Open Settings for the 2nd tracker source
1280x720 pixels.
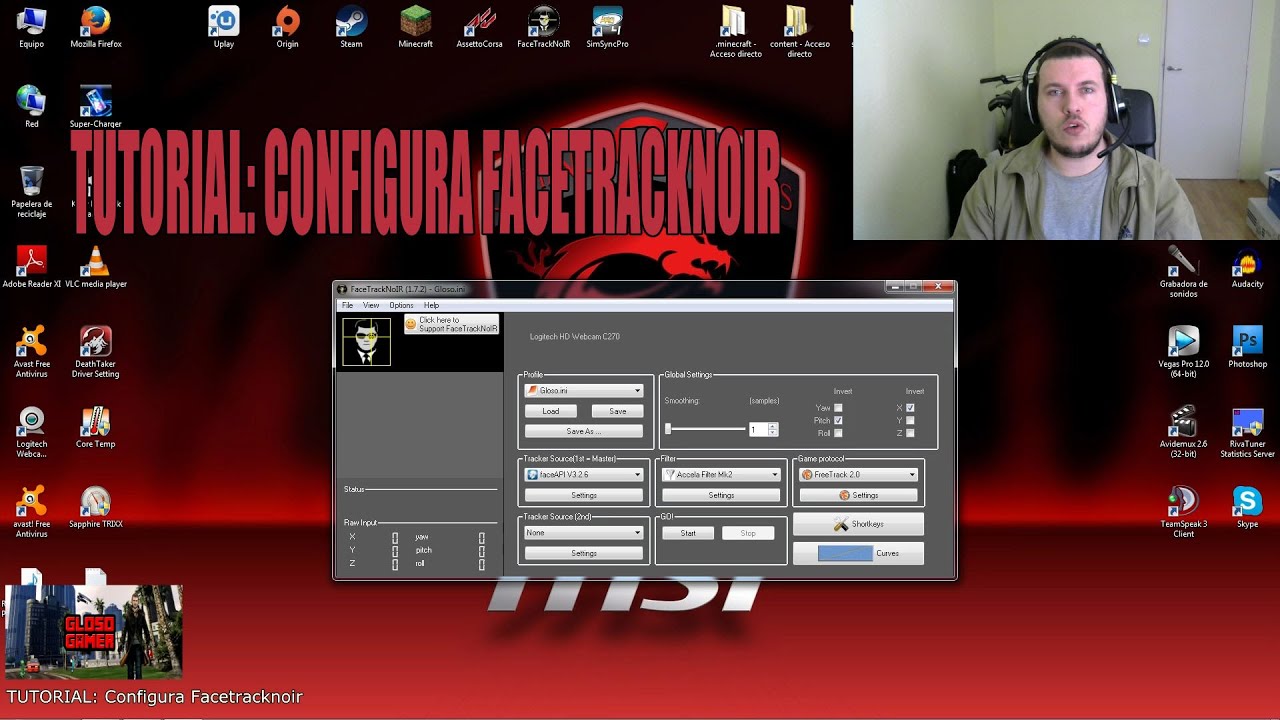pos(584,553)
